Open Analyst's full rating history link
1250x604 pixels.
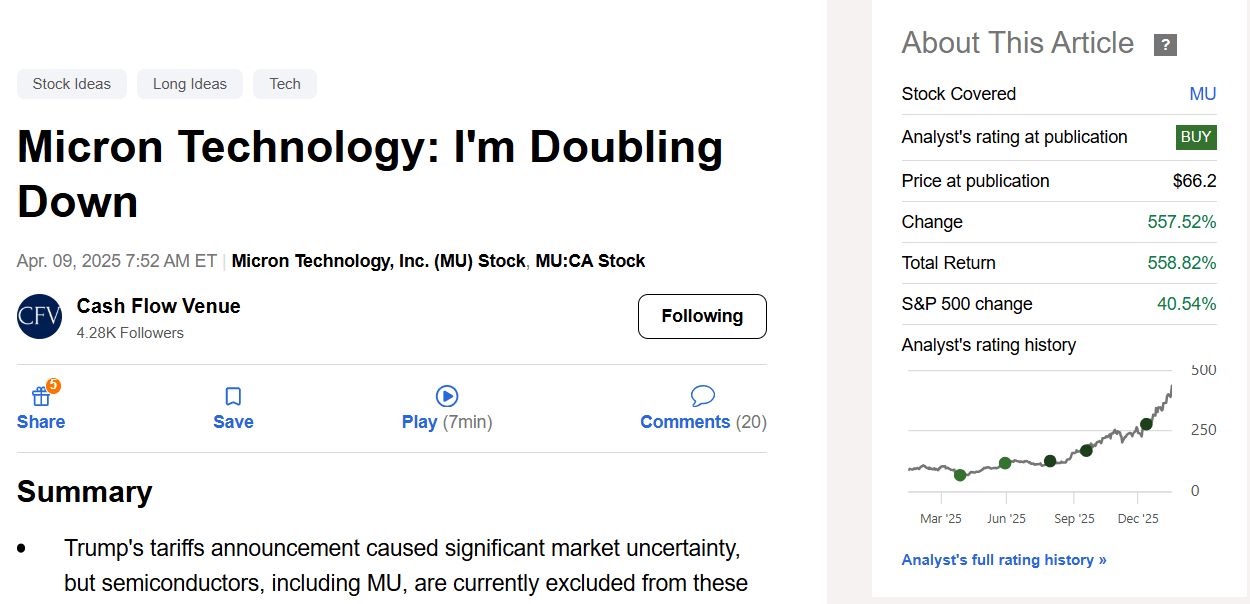coord(1004,560)
